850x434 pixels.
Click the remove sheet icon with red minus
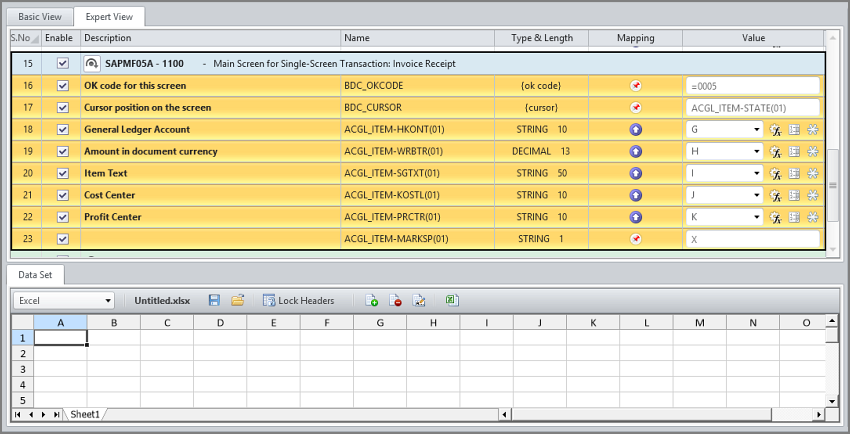396,300
